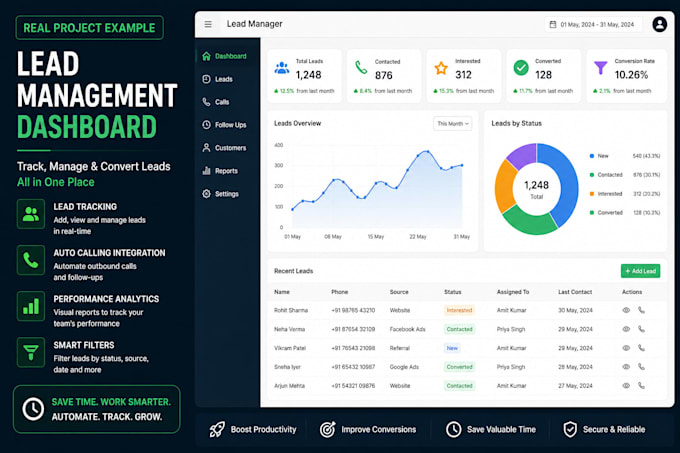Open the hamburger menu icon

click(208, 24)
